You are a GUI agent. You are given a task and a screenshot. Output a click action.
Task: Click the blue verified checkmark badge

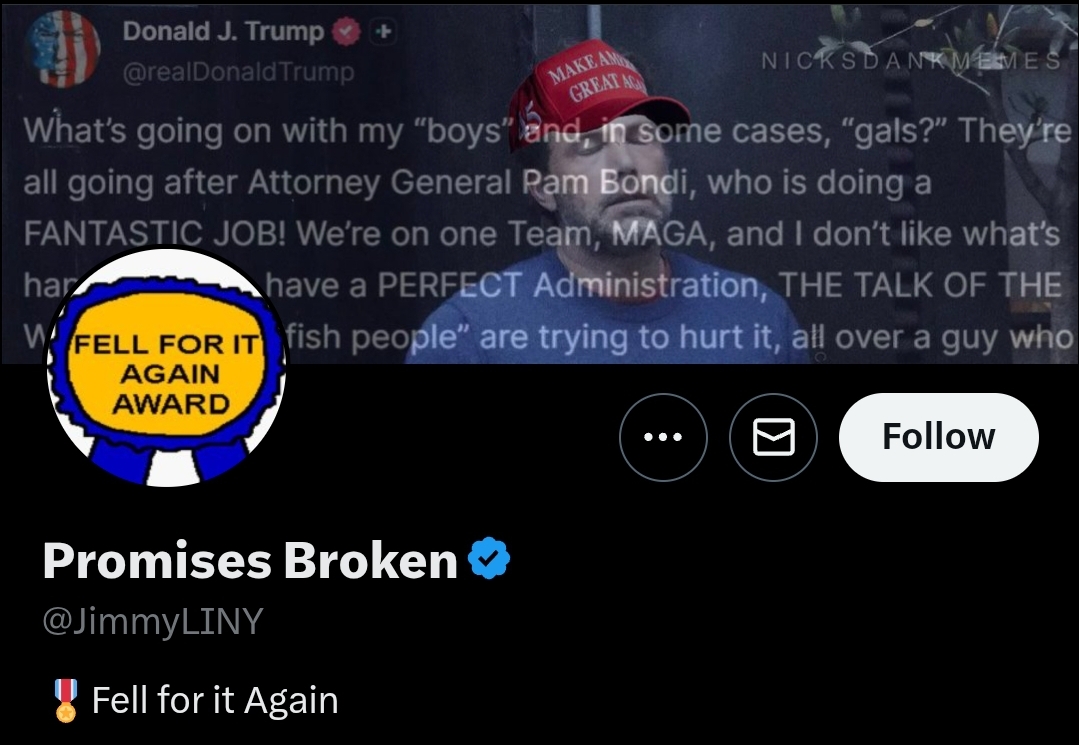pyautogui.click(x=489, y=558)
